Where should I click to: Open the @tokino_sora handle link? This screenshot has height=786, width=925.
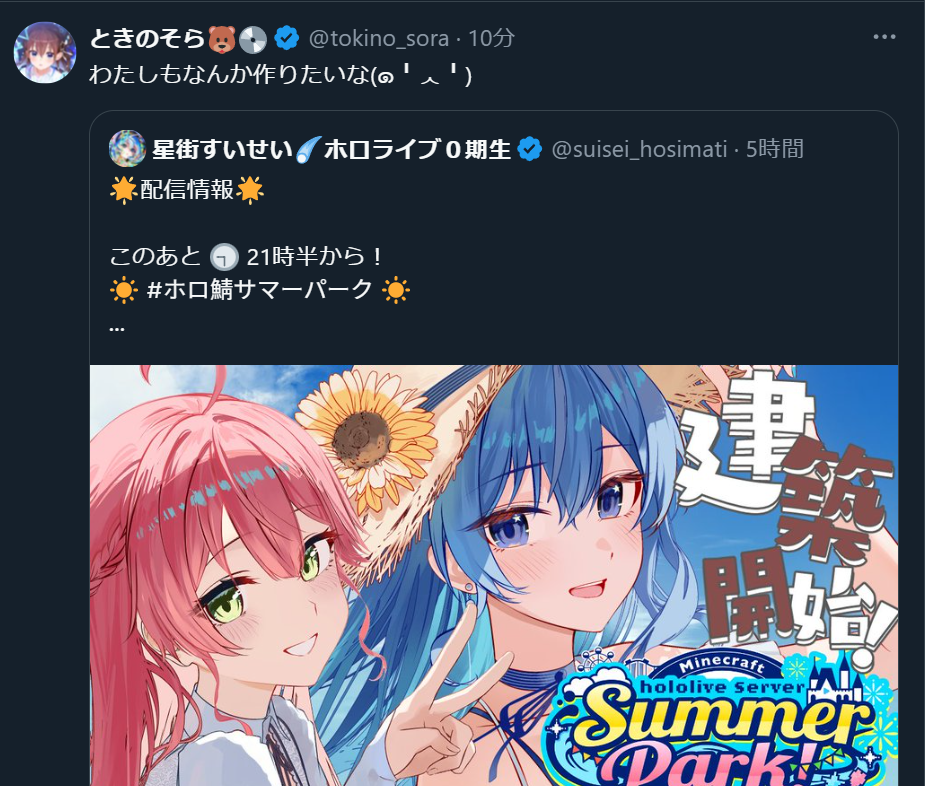click(x=379, y=38)
